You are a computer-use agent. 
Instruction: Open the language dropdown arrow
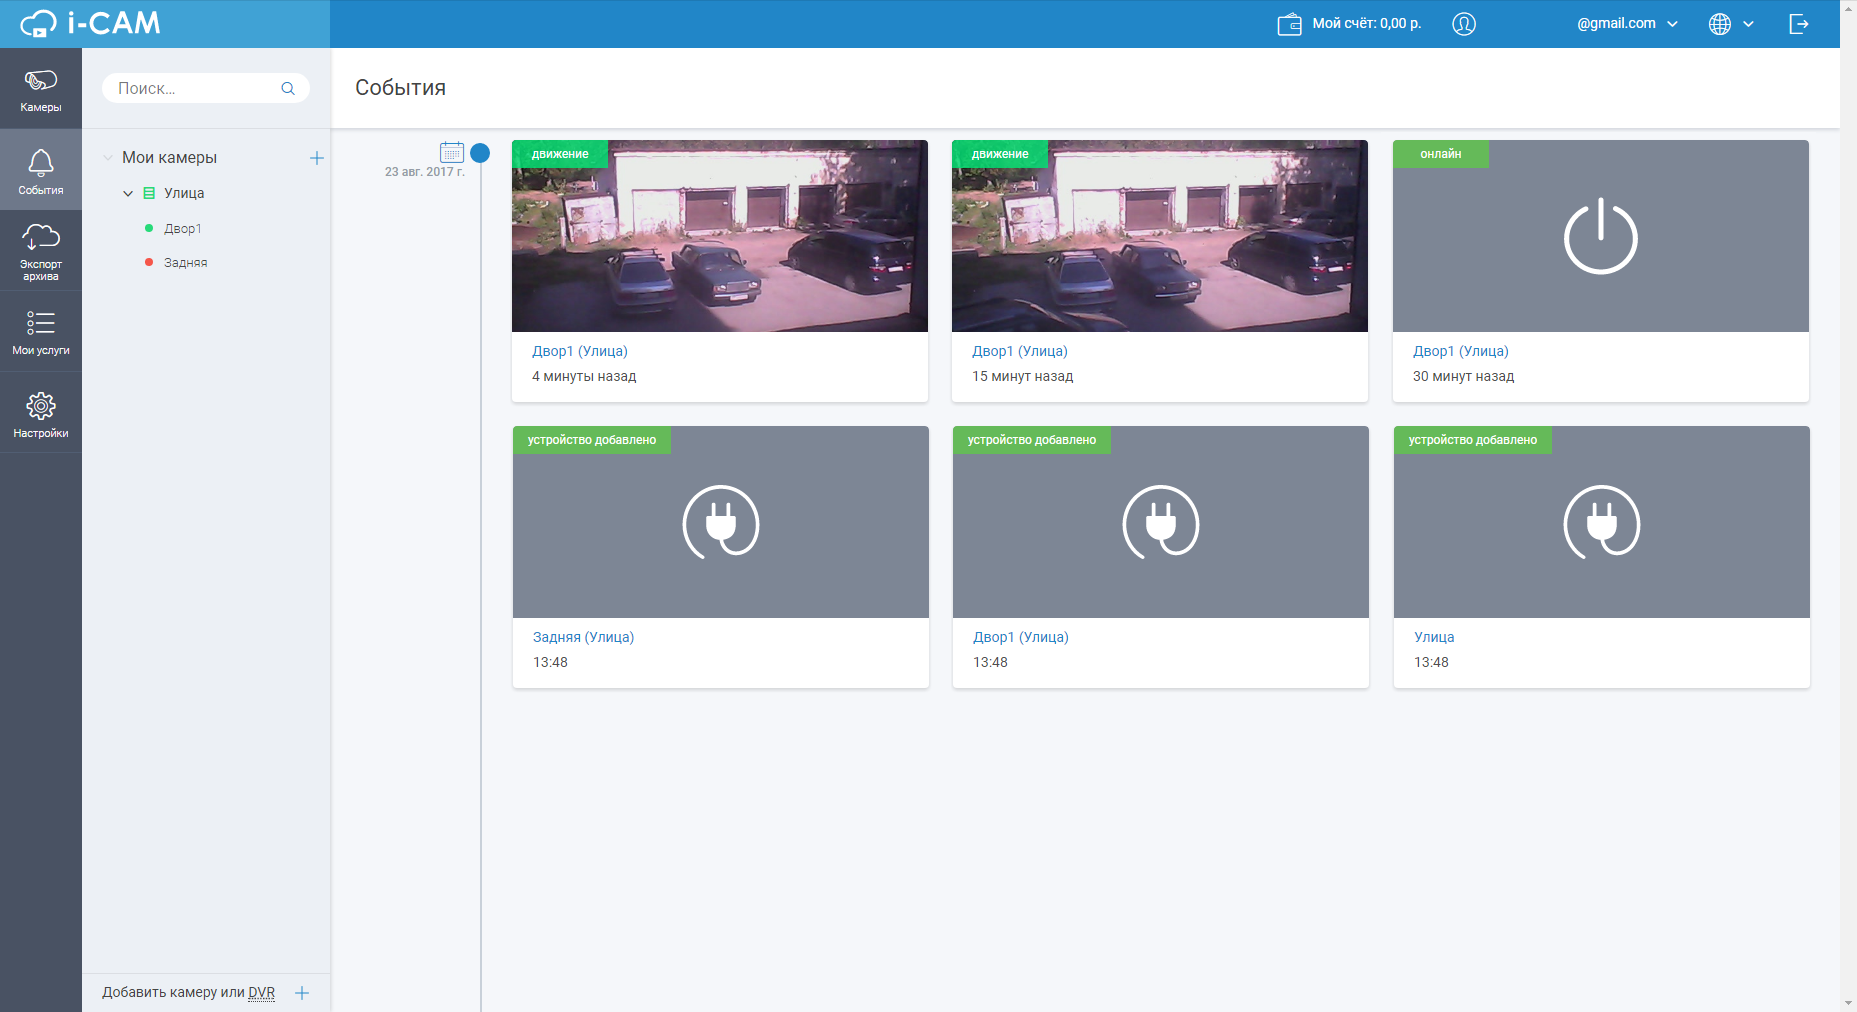pyautogui.click(x=1748, y=24)
